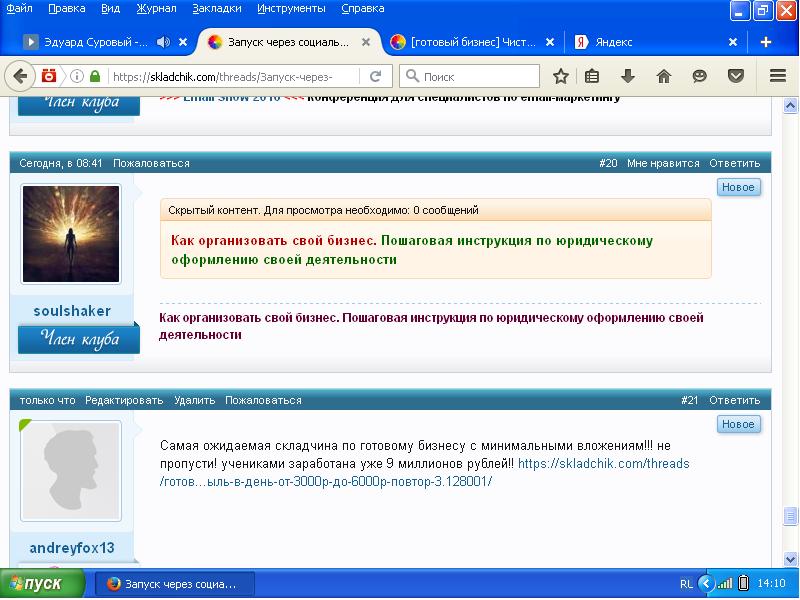Open the downloads arrow icon
Screen dimensions: 800x600
[628, 77]
